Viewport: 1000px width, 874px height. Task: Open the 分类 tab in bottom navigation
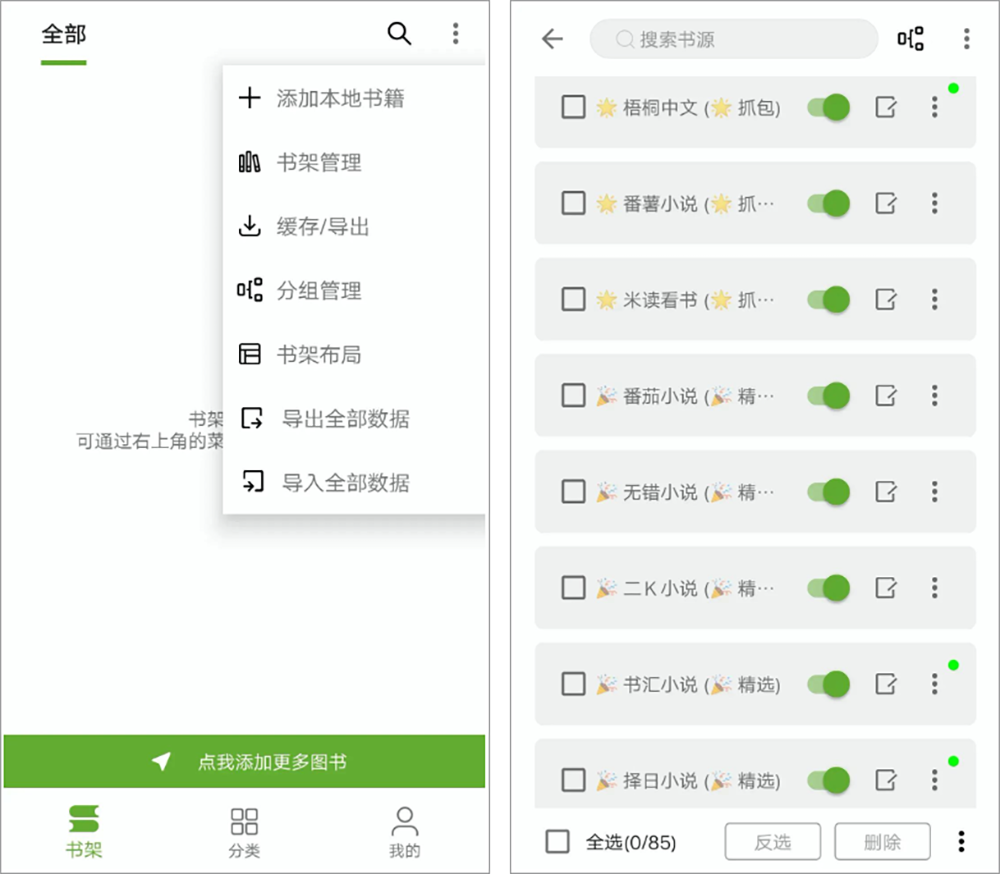(x=243, y=831)
